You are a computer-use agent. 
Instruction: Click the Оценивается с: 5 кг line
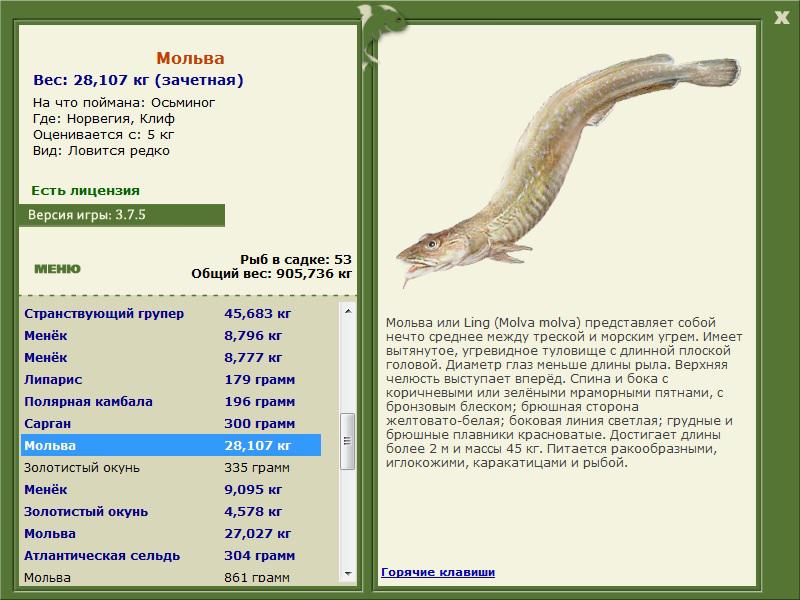[104, 135]
